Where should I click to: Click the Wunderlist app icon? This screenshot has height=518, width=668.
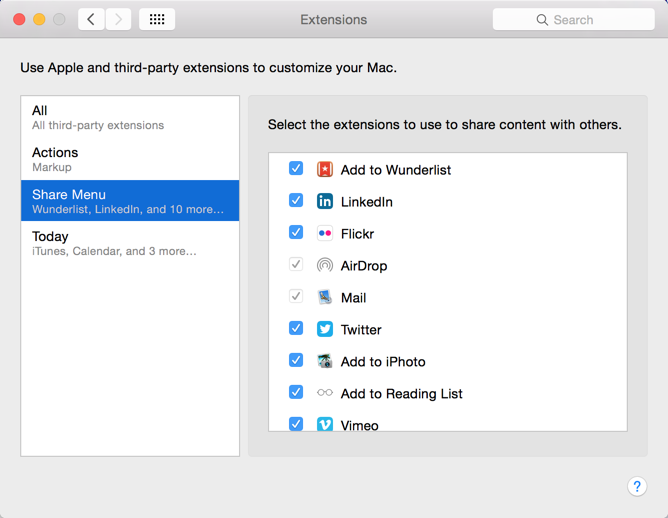(325, 170)
